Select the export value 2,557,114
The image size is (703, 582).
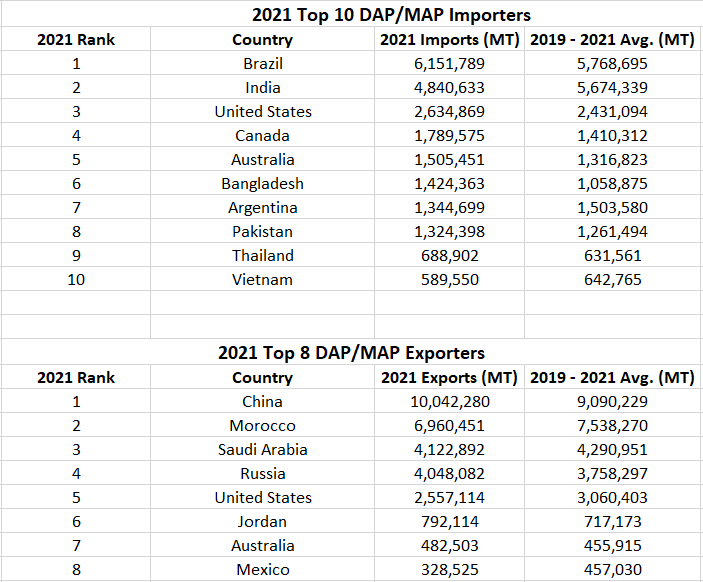tap(450, 497)
